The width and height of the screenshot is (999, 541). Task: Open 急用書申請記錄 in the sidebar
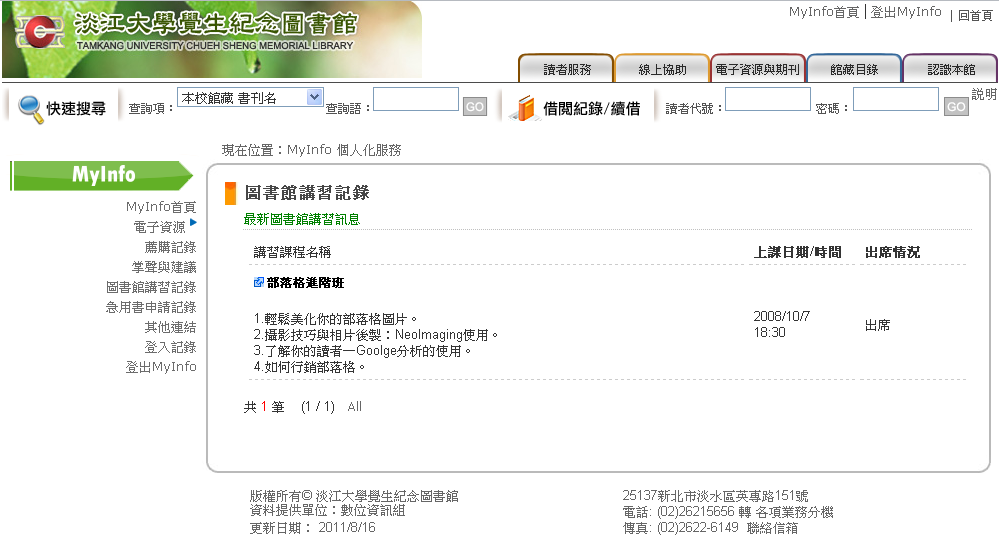click(x=151, y=307)
